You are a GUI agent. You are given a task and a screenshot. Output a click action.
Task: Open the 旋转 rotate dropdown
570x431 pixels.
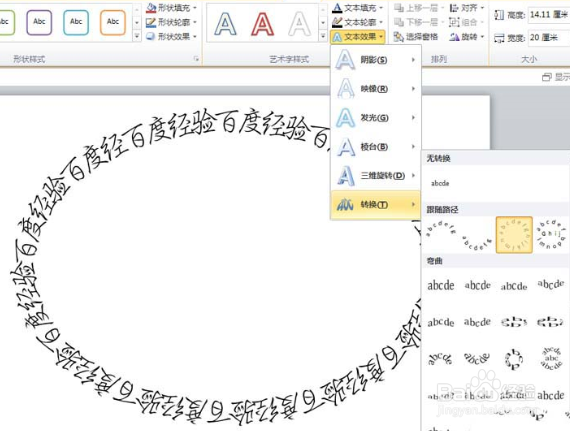[467, 37]
